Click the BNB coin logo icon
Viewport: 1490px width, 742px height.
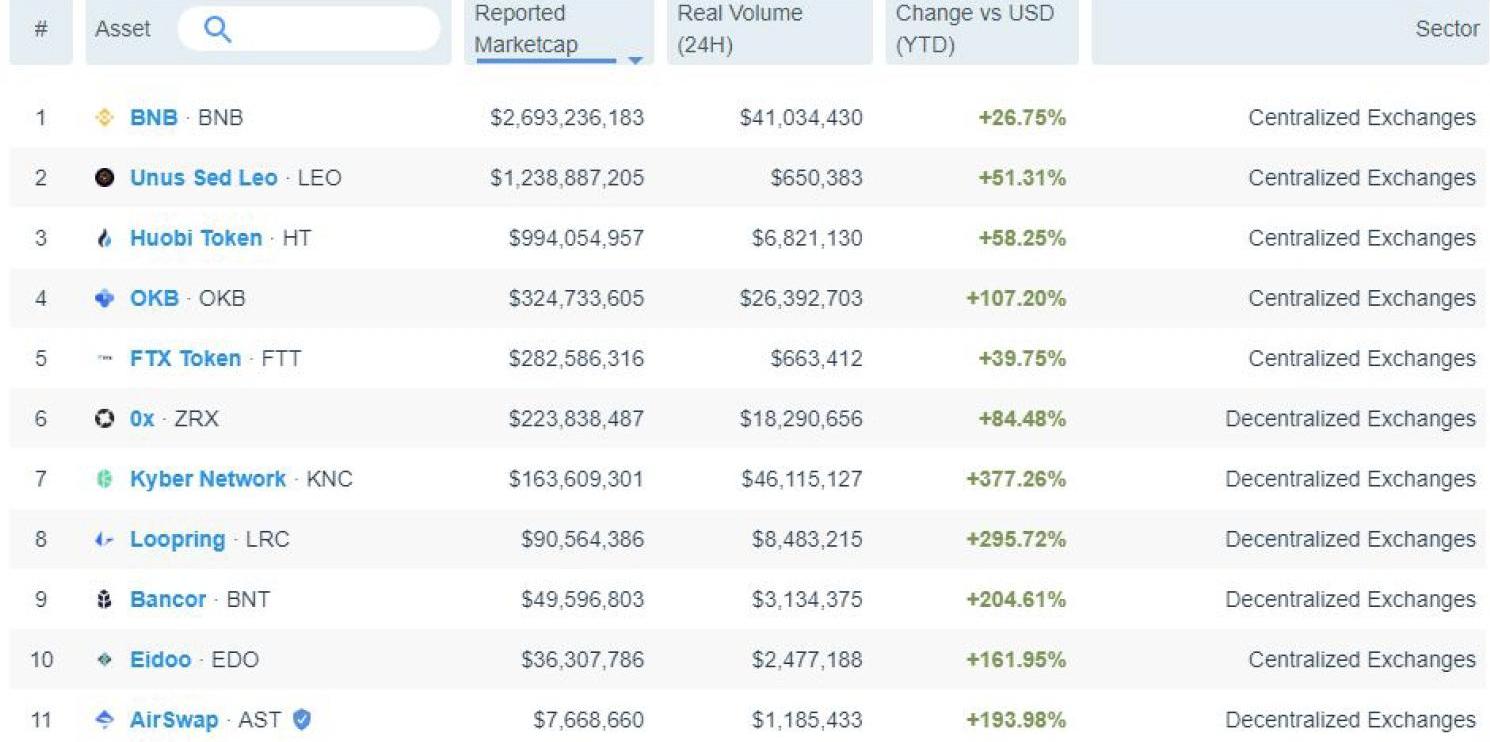[x=104, y=118]
